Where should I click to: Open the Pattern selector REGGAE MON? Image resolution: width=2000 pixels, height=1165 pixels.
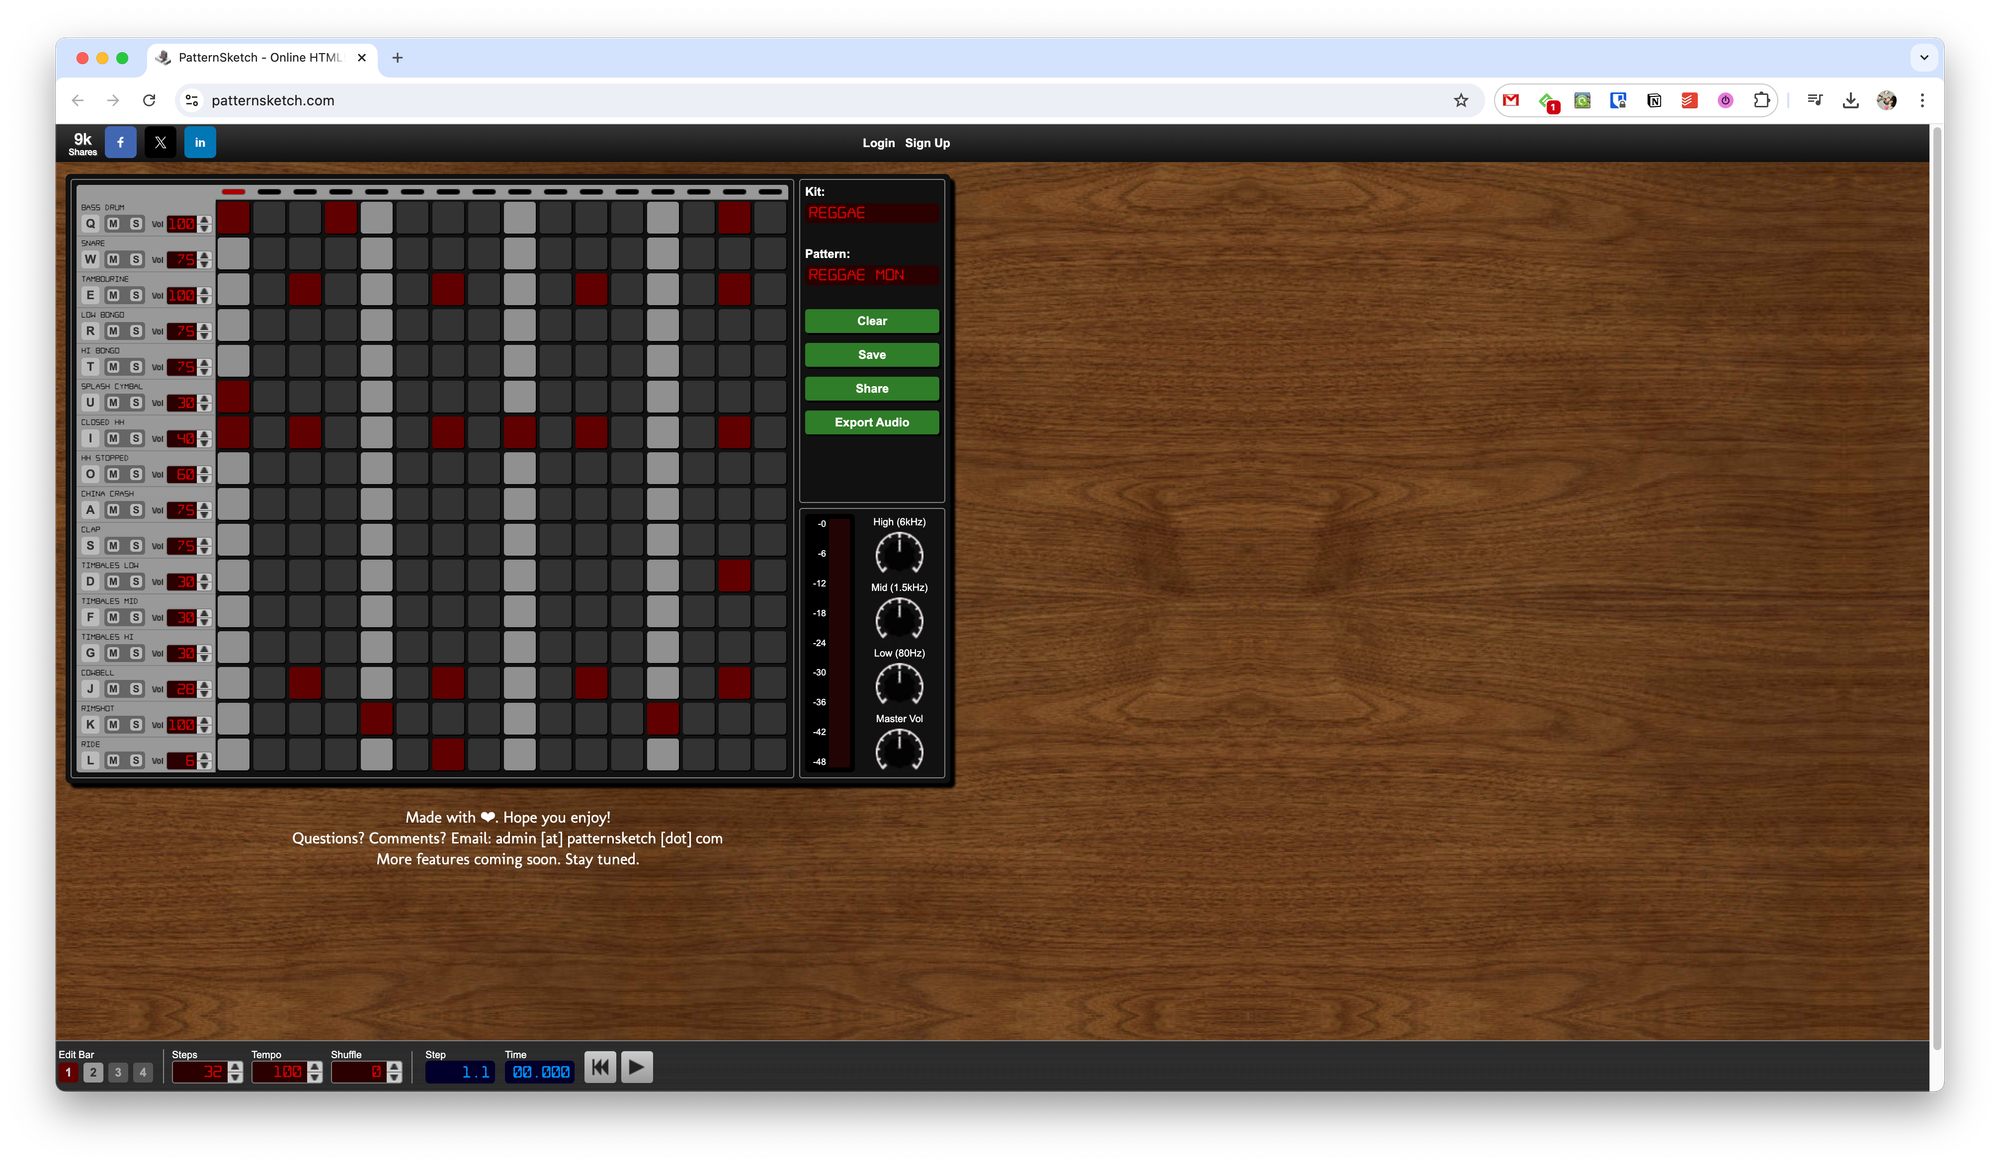[871, 275]
